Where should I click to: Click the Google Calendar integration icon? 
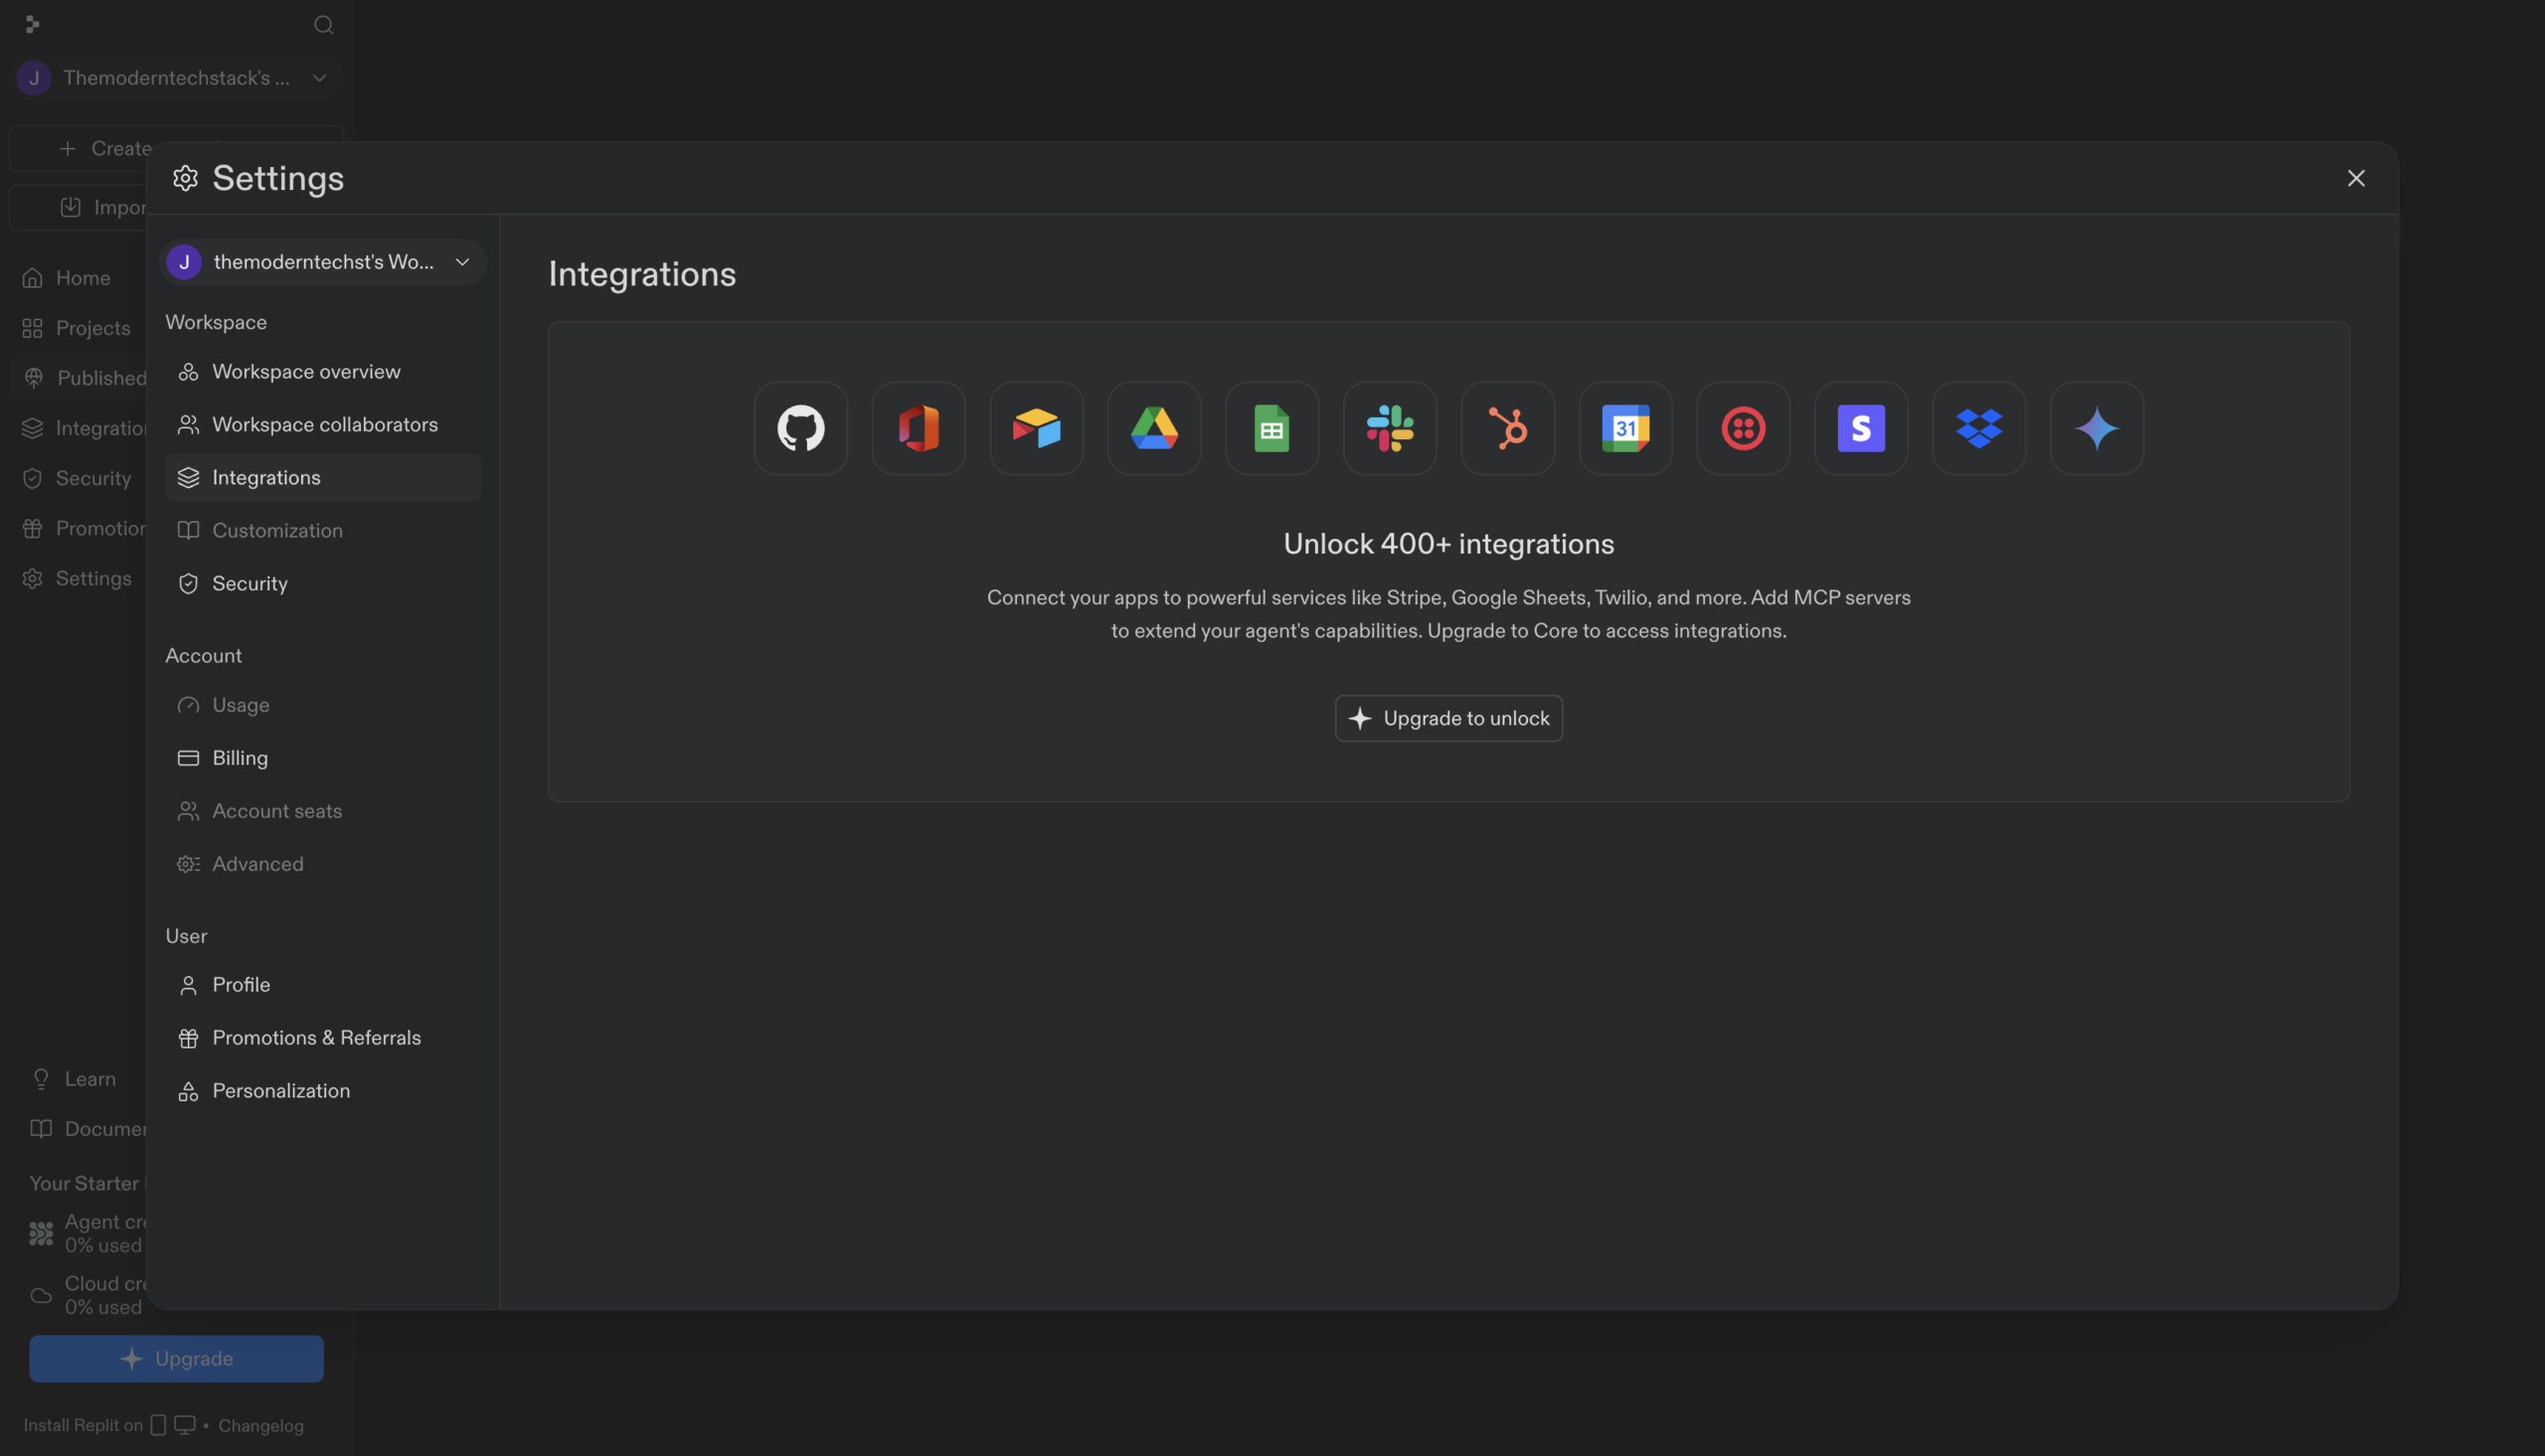(x=1626, y=428)
